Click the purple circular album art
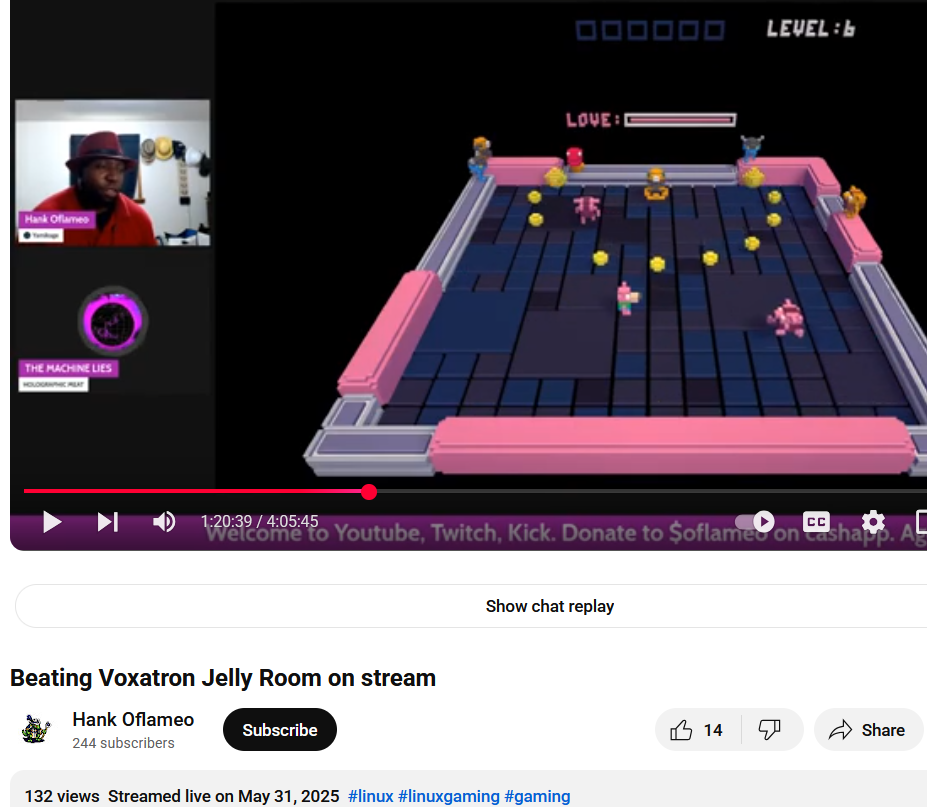 point(112,321)
